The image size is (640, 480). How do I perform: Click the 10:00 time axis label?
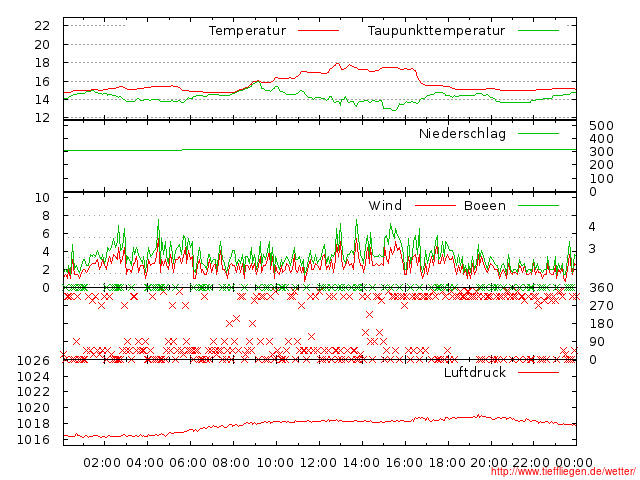[275, 463]
